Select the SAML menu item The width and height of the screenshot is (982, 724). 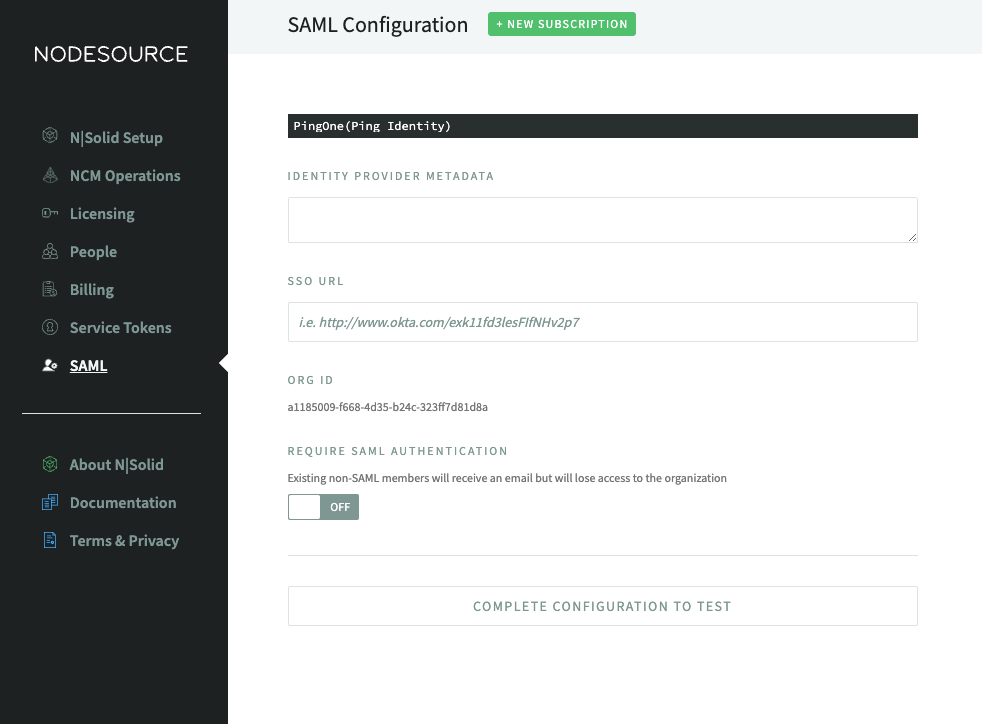[88, 366]
